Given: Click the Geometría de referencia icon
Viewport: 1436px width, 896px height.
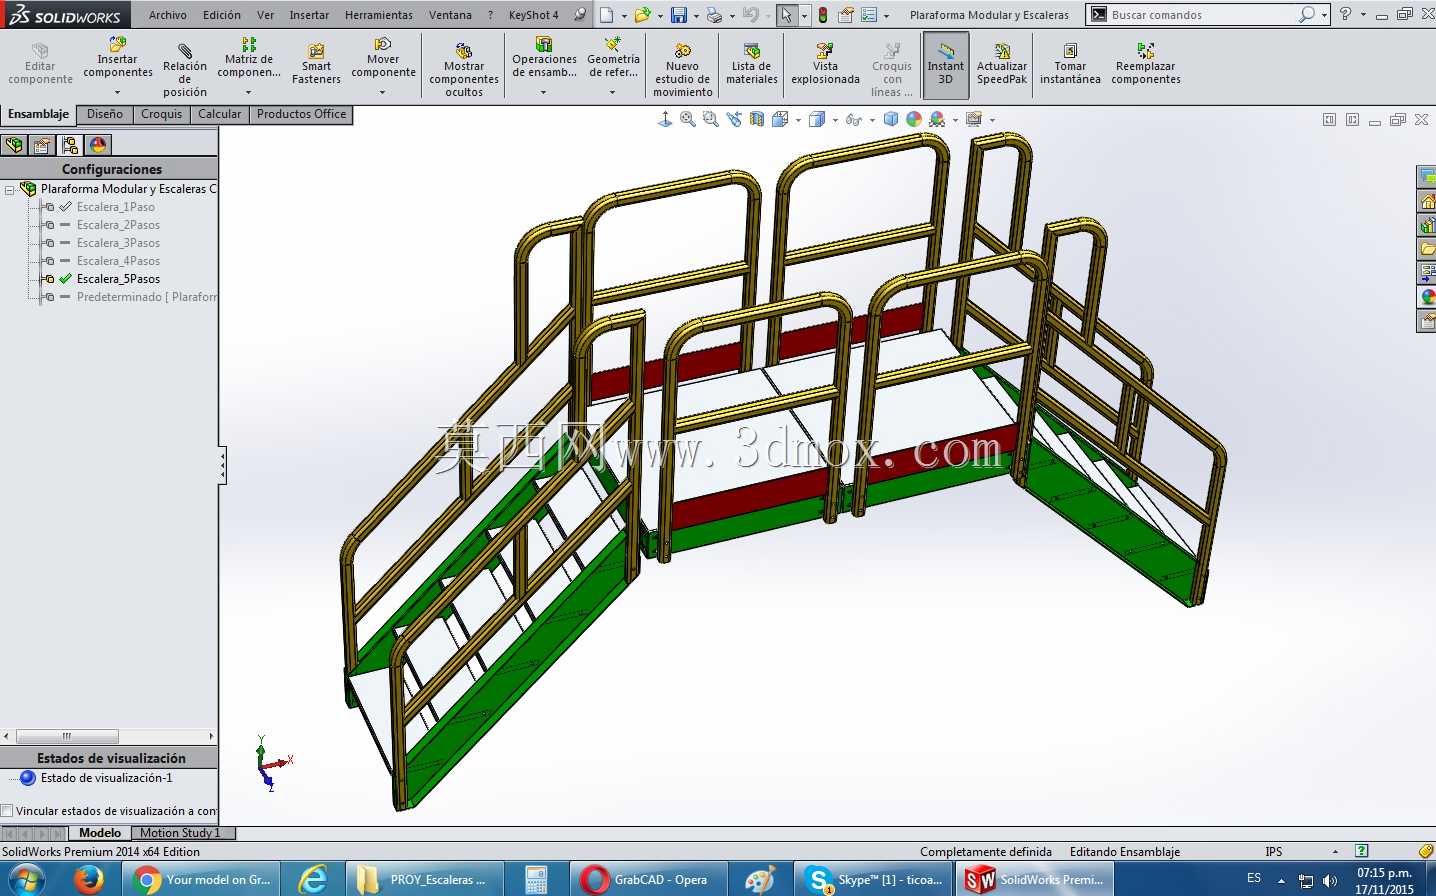Looking at the screenshot, I should pos(613,44).
